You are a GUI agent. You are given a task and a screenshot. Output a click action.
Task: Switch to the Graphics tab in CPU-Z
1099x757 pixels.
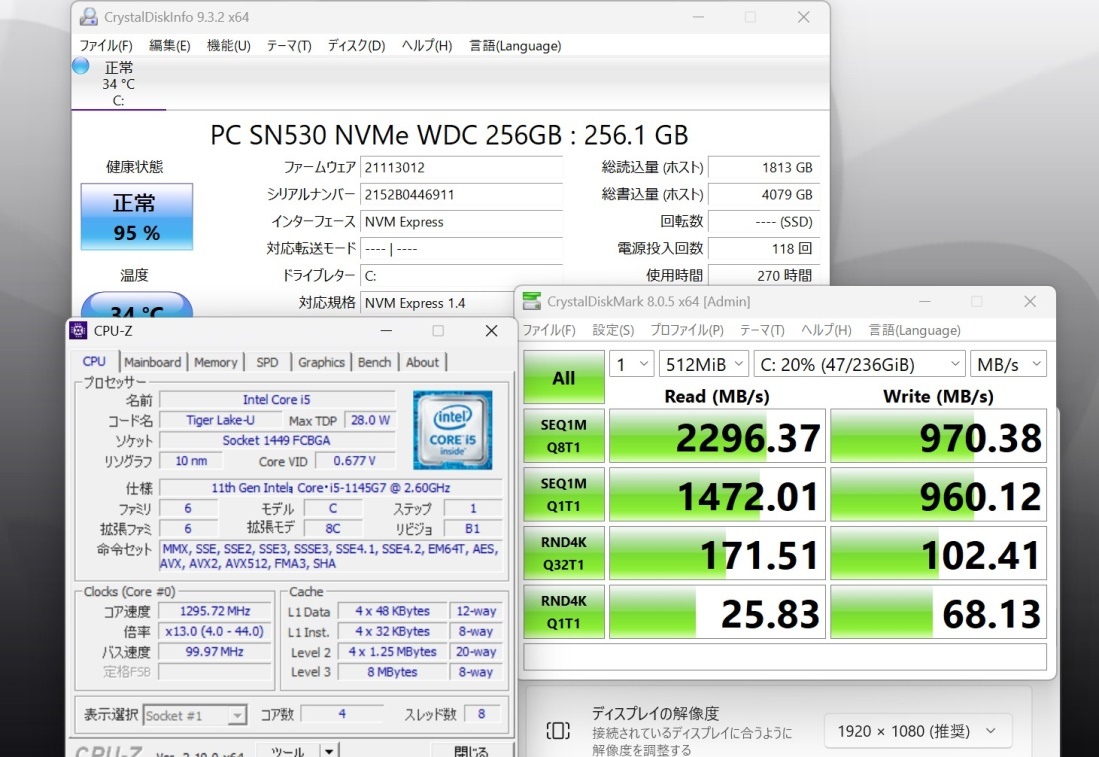point(321,362)
